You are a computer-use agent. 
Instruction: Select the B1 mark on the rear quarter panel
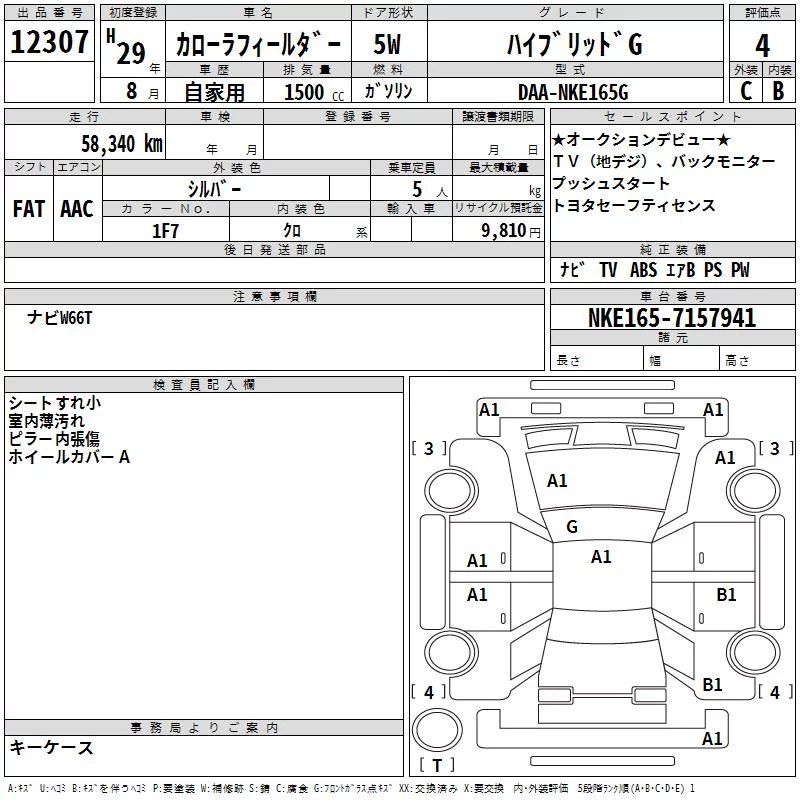pyautogui.click(x=712, y=685)
